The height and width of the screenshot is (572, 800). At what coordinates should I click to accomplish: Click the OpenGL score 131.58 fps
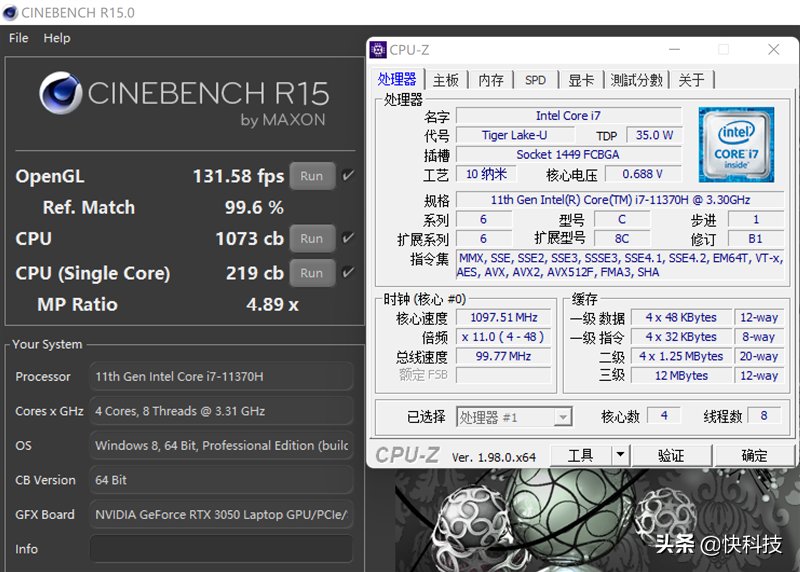[x=238, y=176]
